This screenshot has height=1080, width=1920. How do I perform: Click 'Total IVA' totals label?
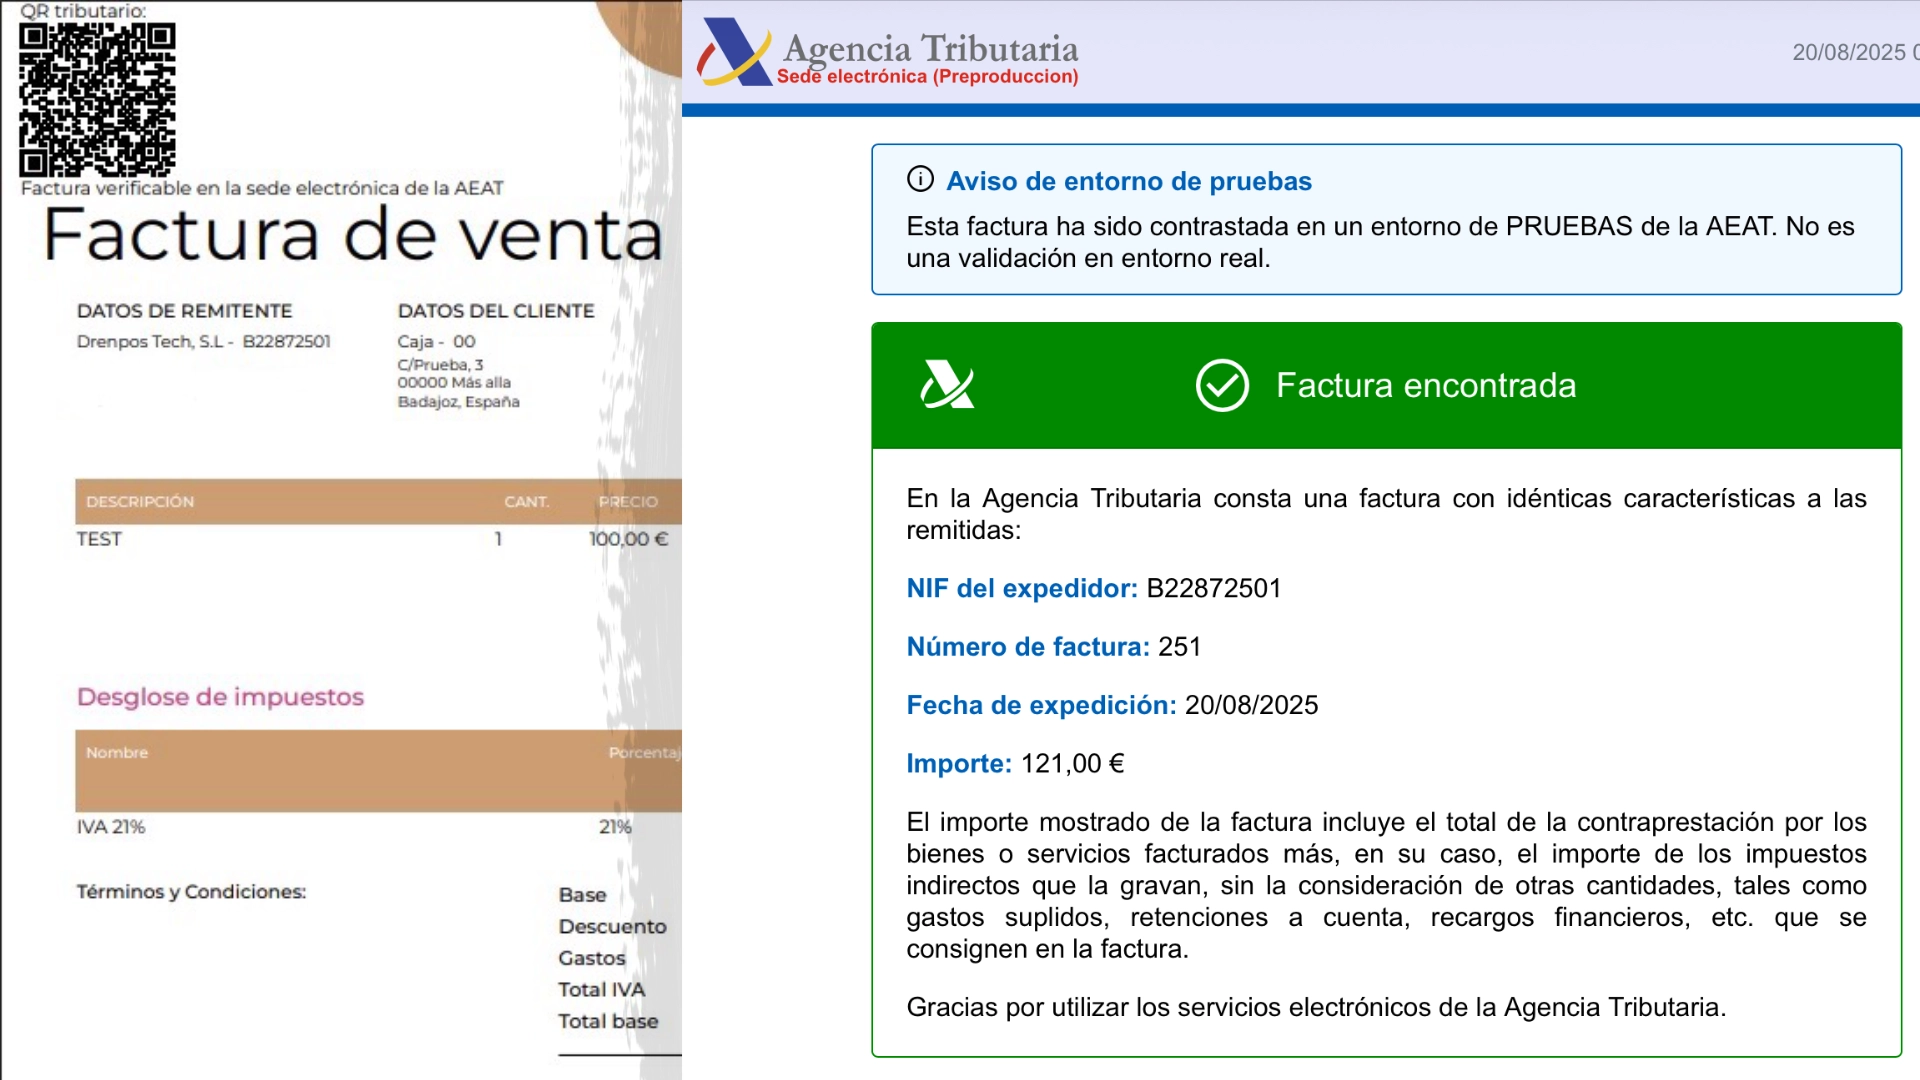click(x=602, y=990)
